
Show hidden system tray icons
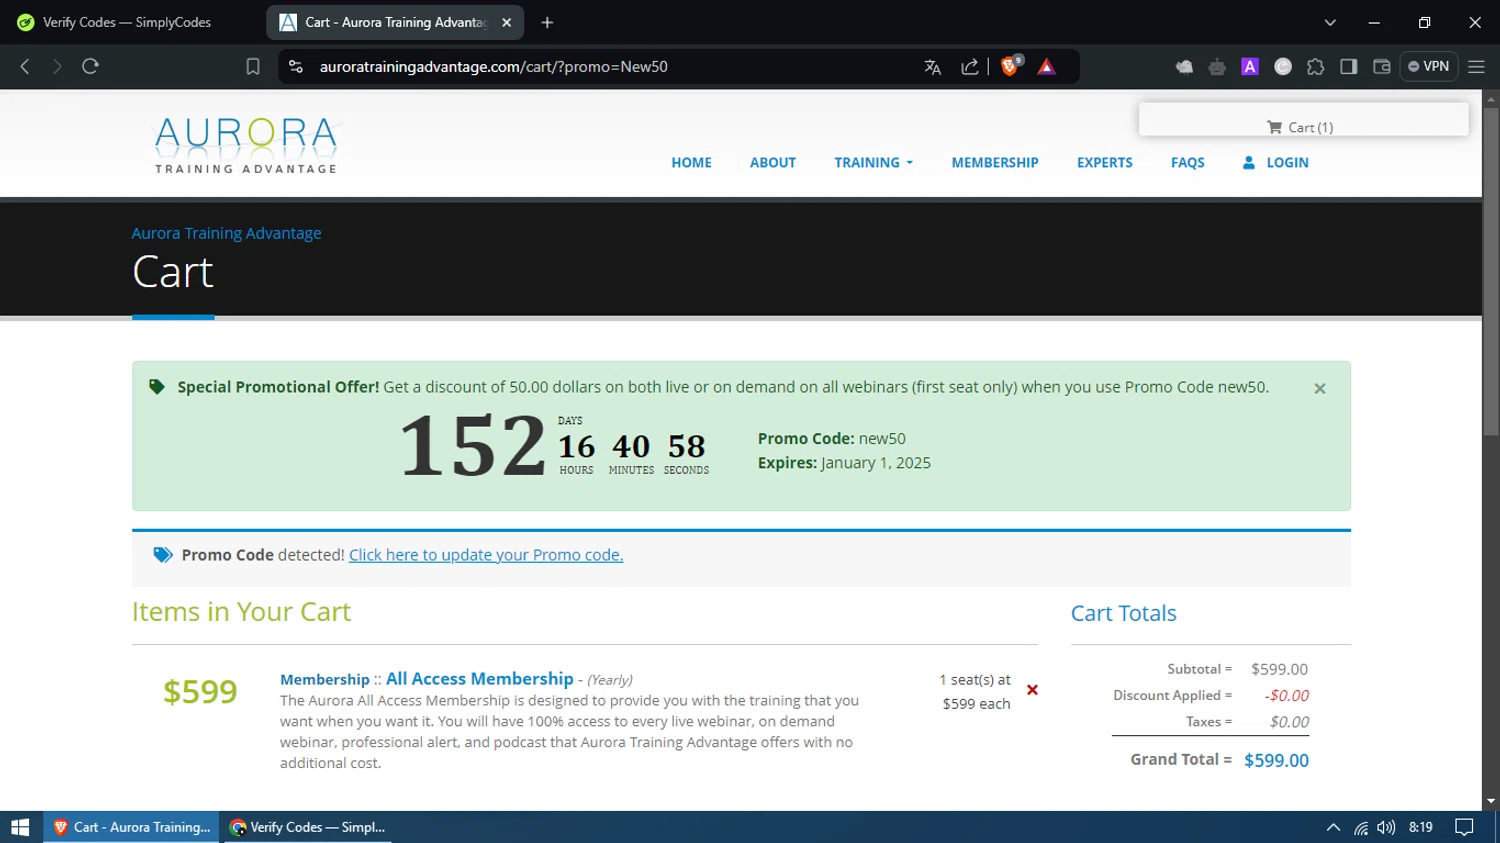[x=1333, y=827]
